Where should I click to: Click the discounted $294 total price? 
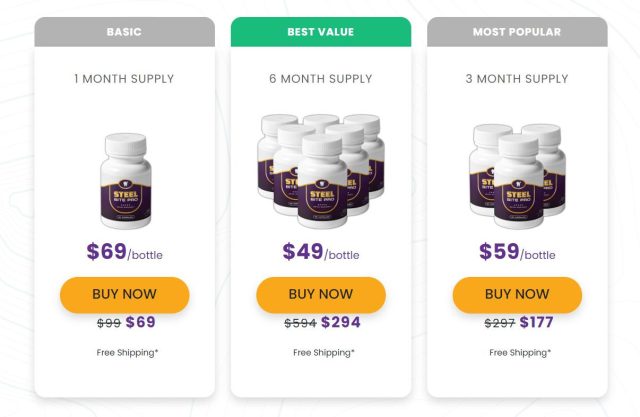tap(341, 322)
